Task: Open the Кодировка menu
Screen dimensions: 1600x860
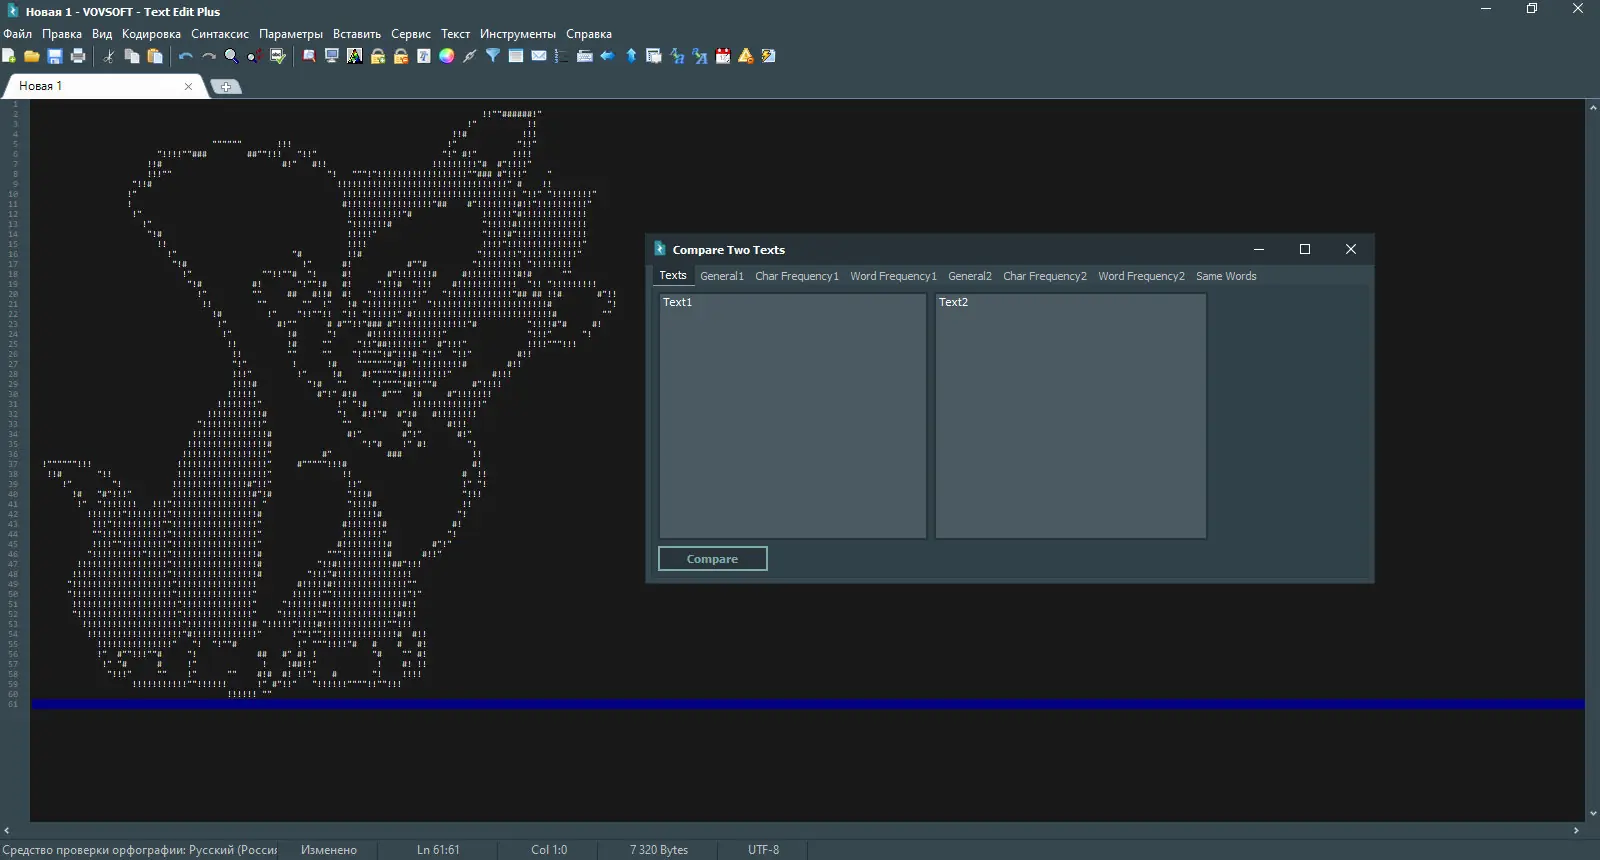Action: pos(152,34)
